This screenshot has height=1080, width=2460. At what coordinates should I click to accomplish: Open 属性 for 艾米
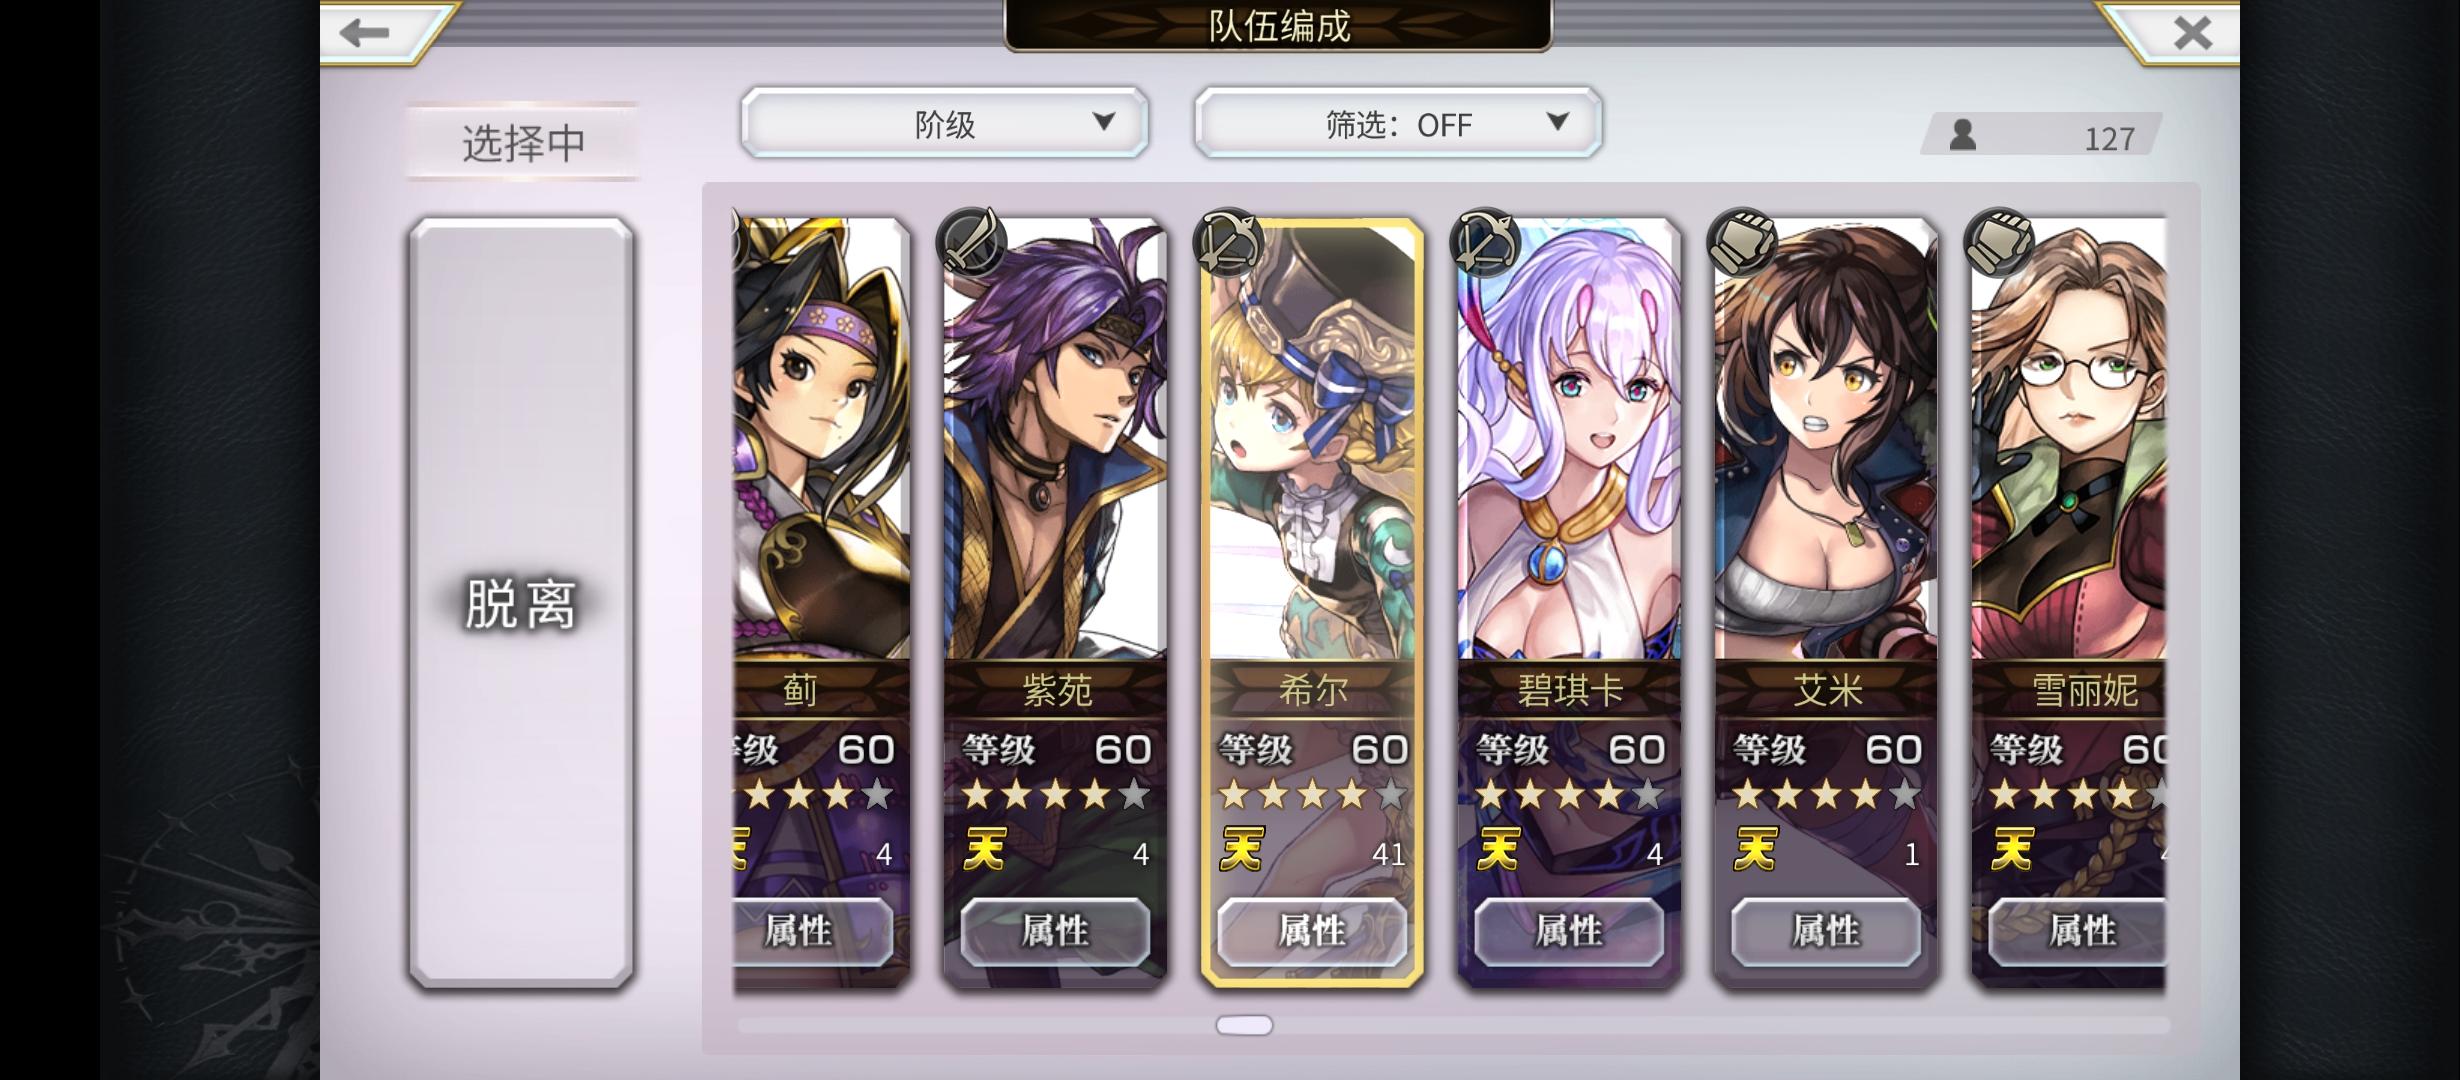pyautogui.click(x=1826, y=931)
